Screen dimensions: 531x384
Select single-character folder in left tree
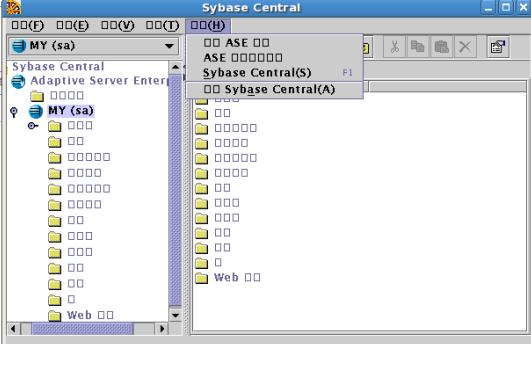pos(62,300)
